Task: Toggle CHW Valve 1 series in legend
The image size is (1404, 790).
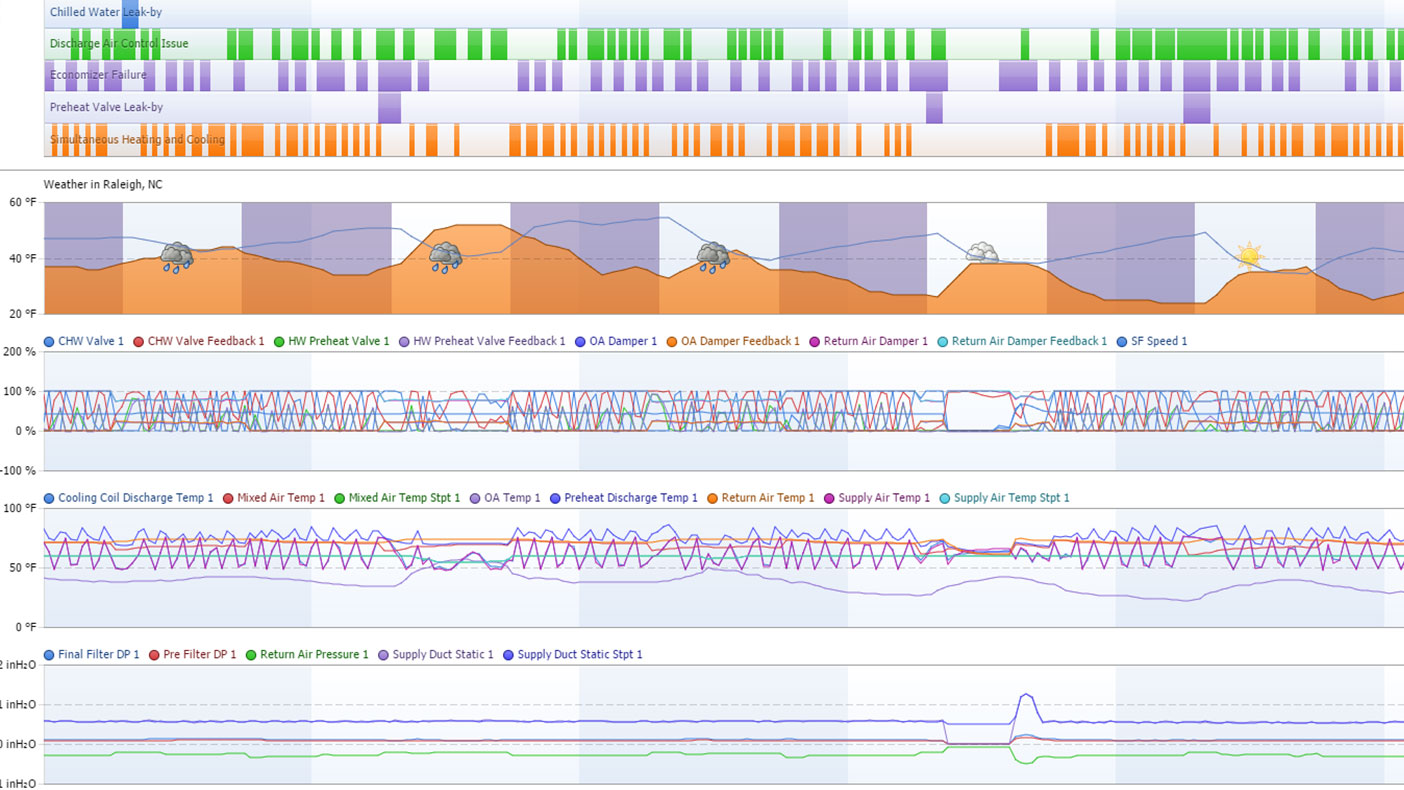Action: point(84,341)
